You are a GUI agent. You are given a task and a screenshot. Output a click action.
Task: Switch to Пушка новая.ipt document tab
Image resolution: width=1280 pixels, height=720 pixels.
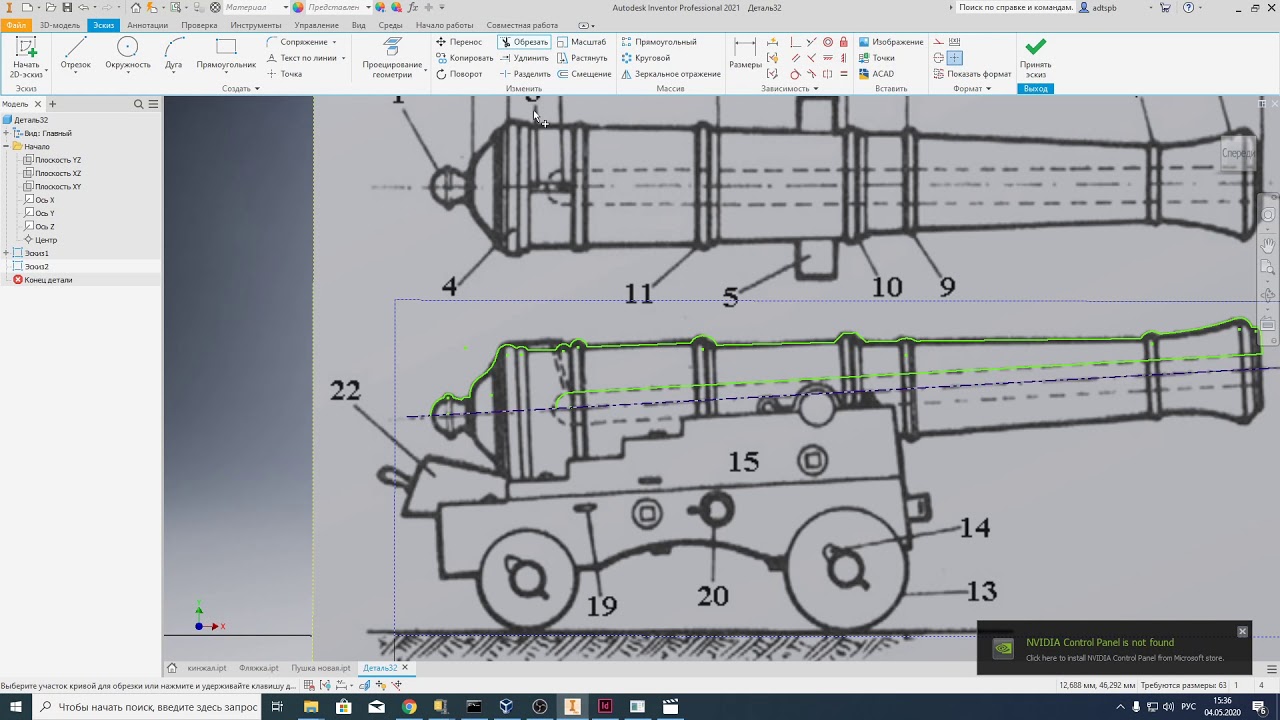(x=320, y=668)
